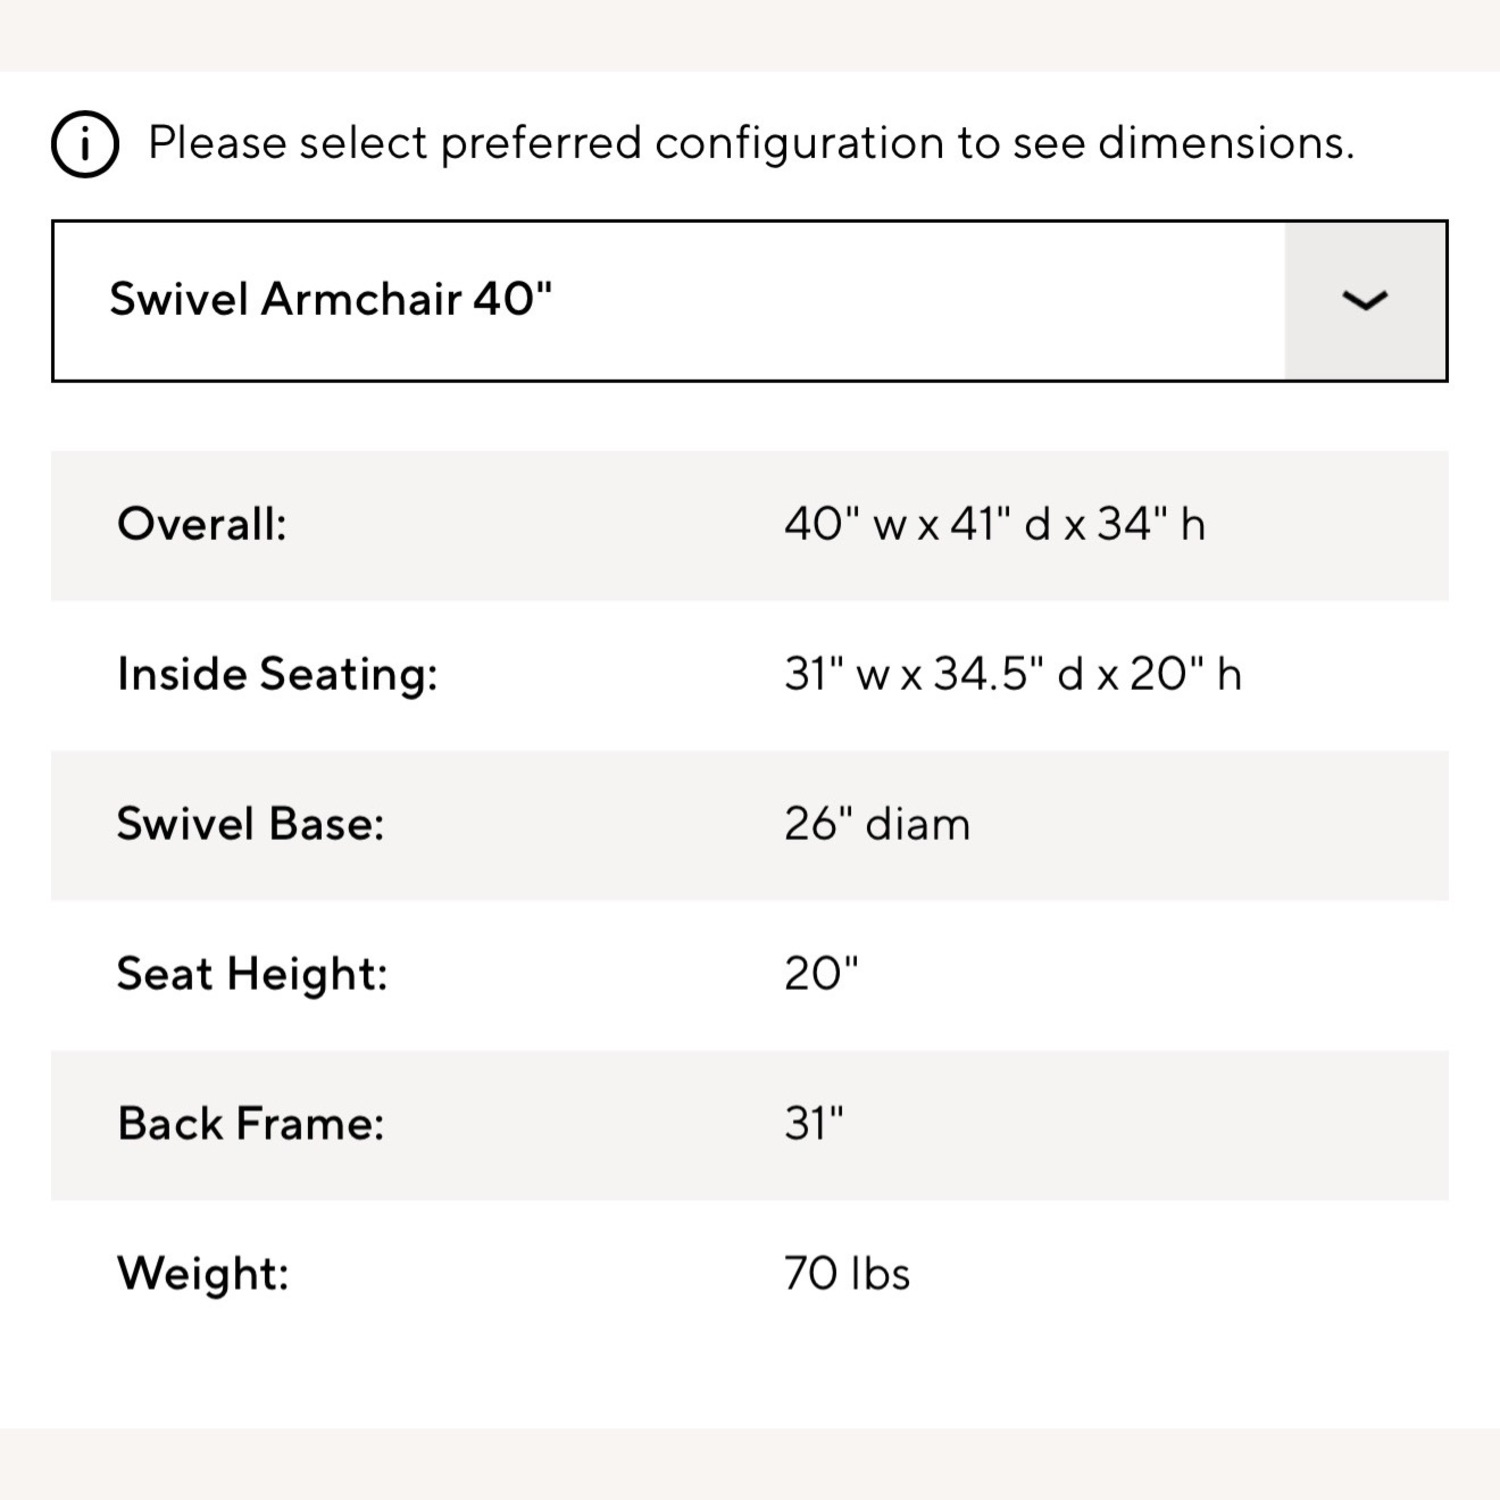
Task: Select the 20" seat height value
Action: 821,974
